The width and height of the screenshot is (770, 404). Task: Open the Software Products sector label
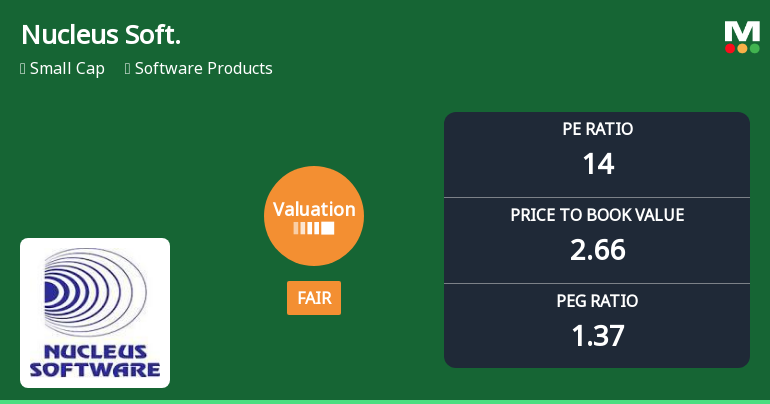tap(203, 69)
